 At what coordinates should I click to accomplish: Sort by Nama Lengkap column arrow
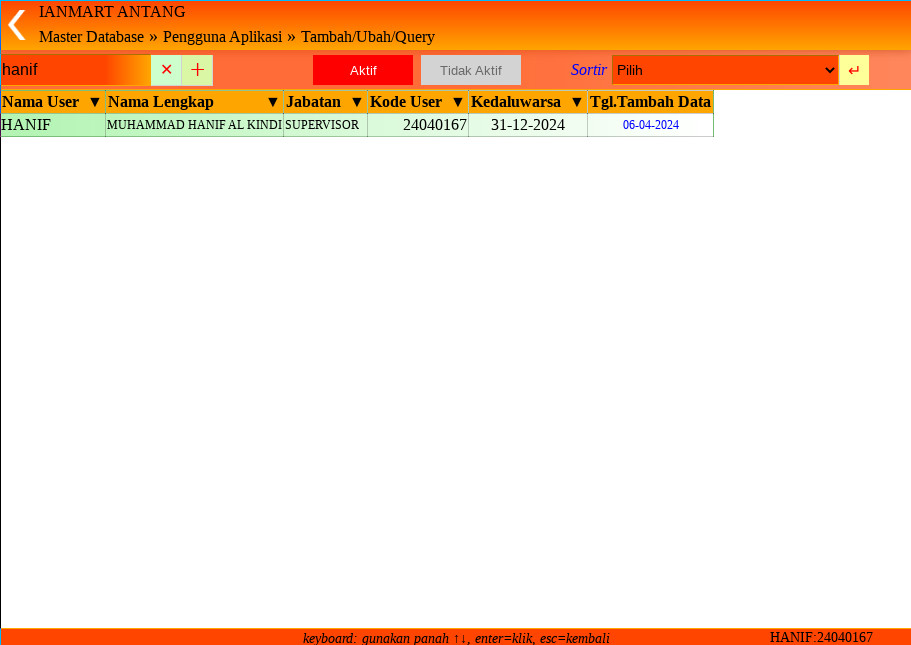point(272,102)
